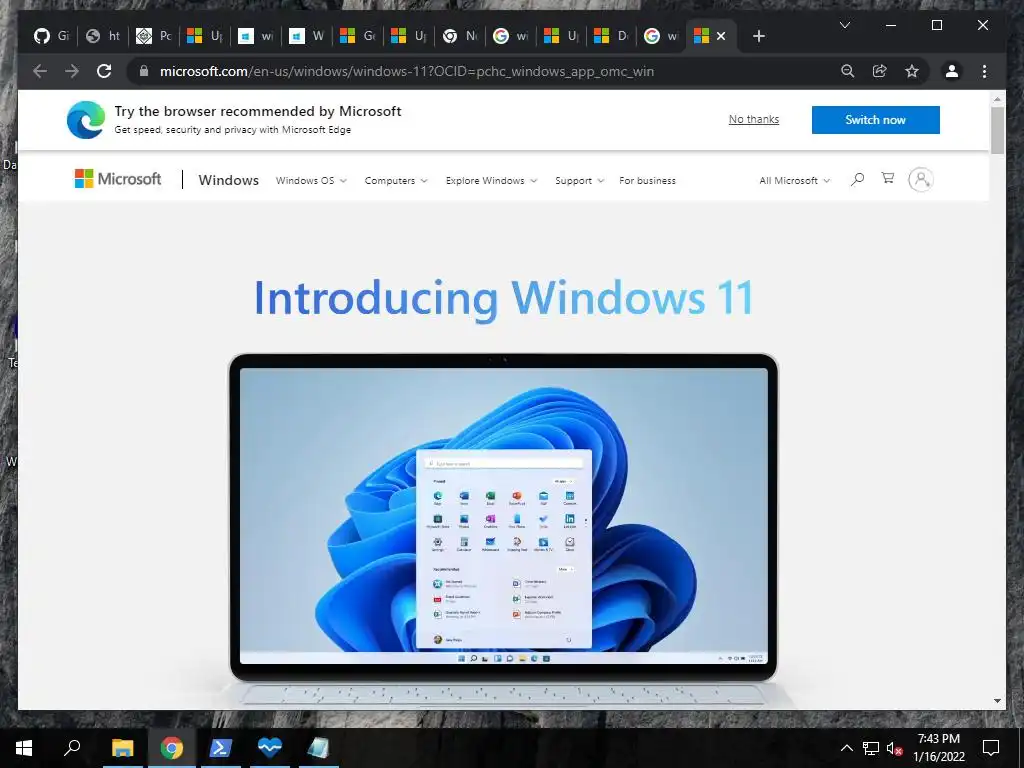The height and width of the screenshot is (768, 1024).
Task: Open File Explorer from taskbar
Action: click(x=122, y=748)
